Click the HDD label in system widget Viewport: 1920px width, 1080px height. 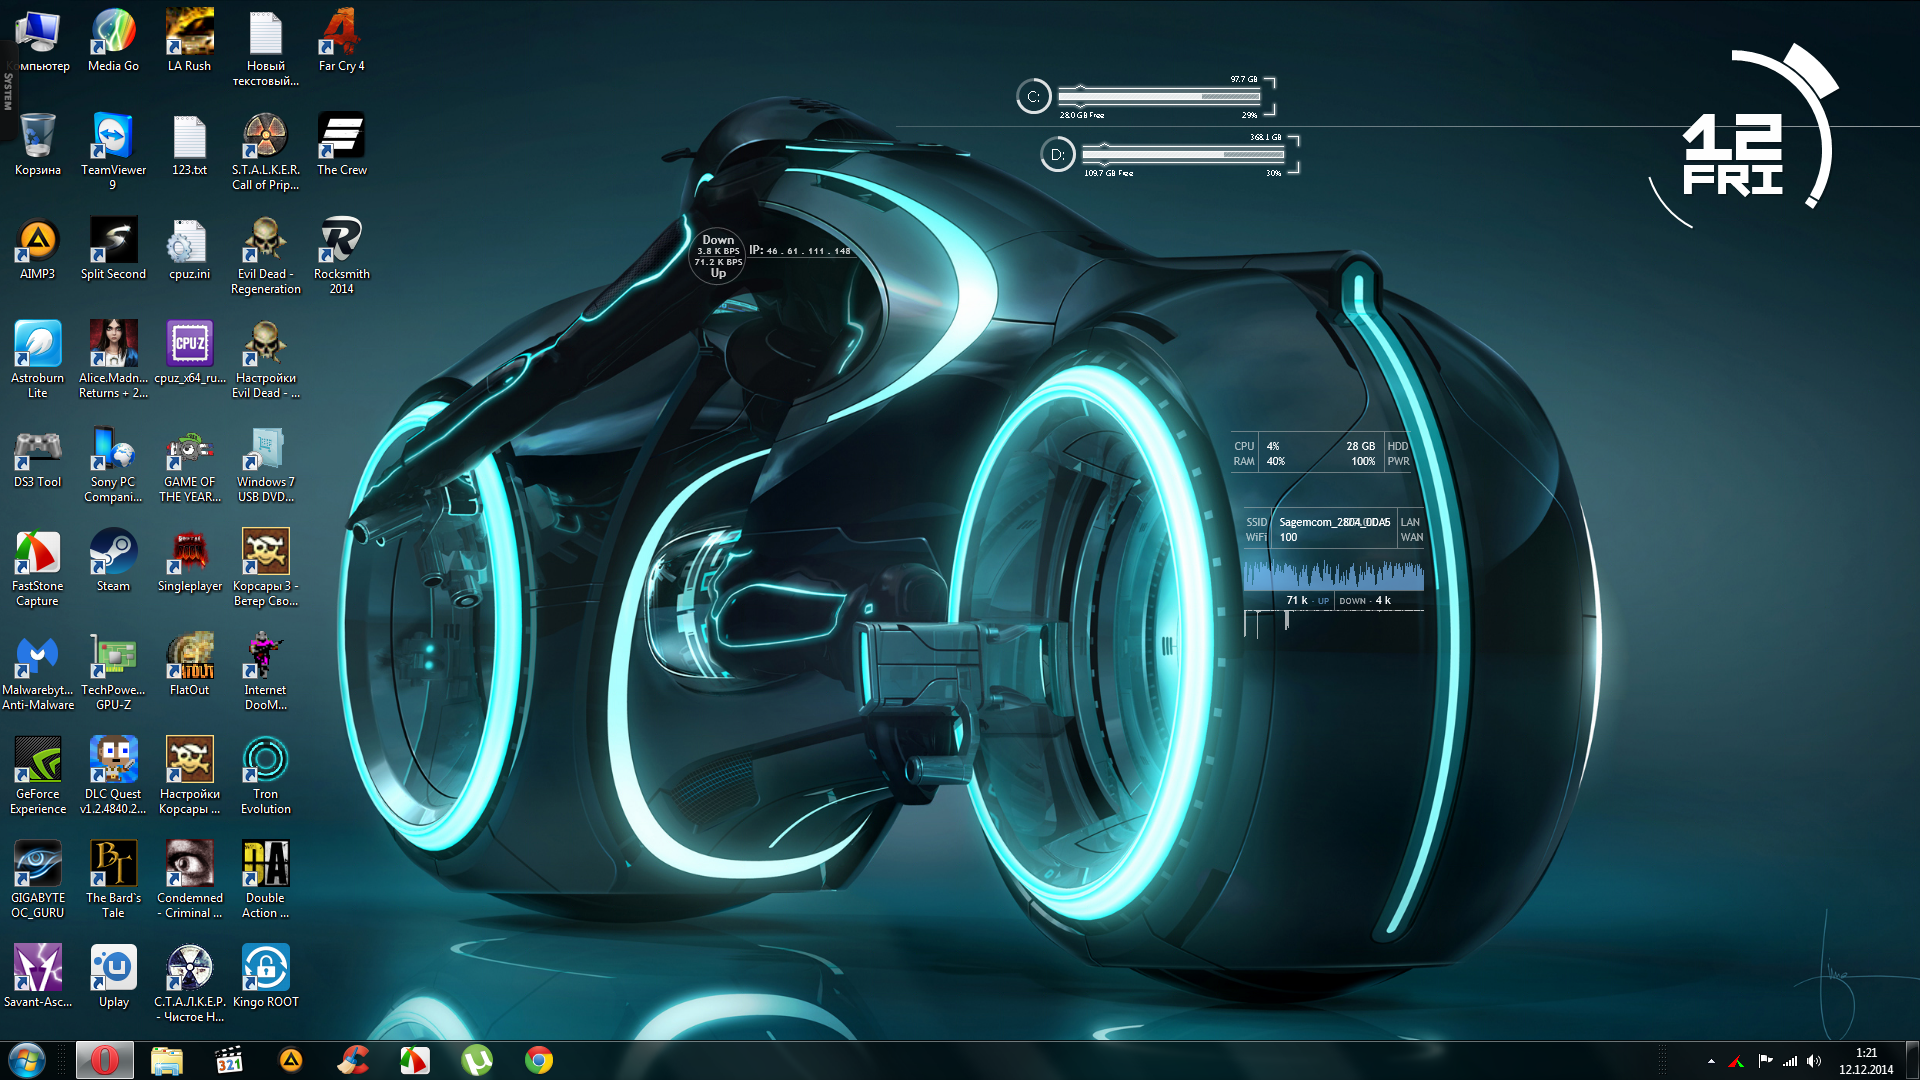[1397, 446]
